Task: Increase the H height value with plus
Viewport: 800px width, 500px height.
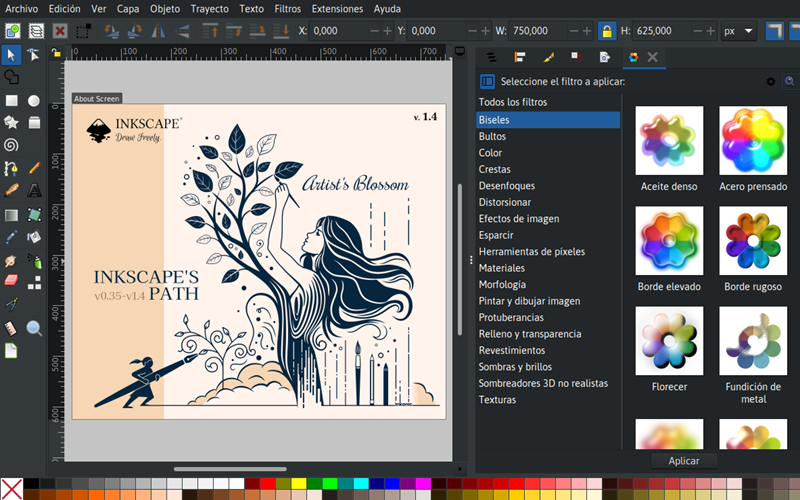Action: (x=710, y=31)
